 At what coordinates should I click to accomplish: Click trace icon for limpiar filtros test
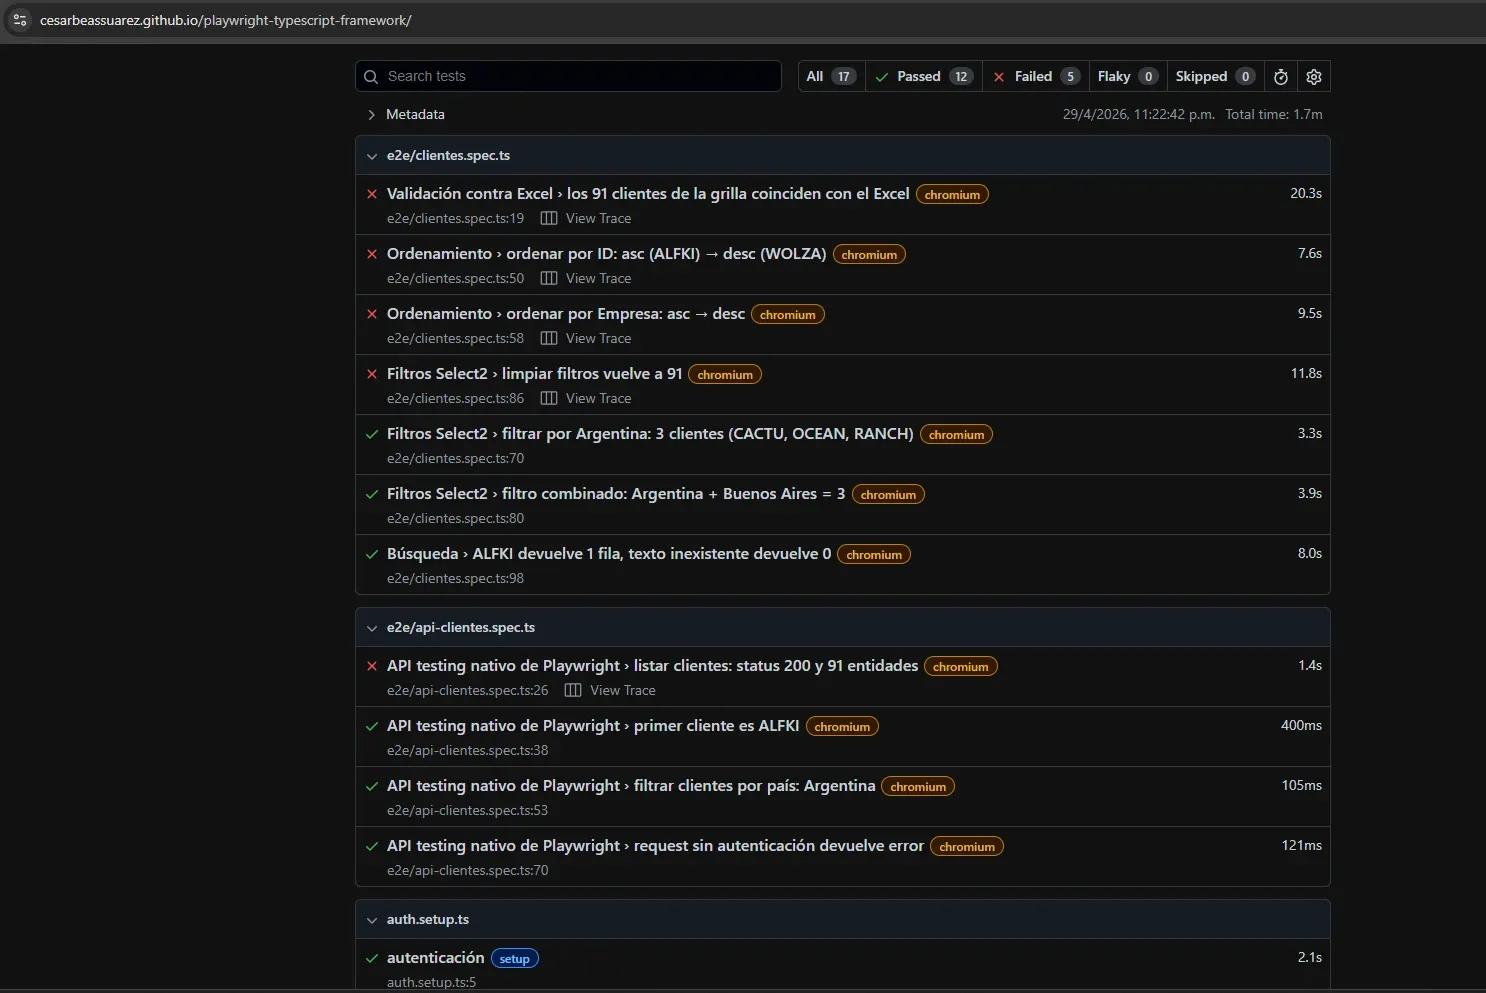pyautogui.click(x=549, y=398)
